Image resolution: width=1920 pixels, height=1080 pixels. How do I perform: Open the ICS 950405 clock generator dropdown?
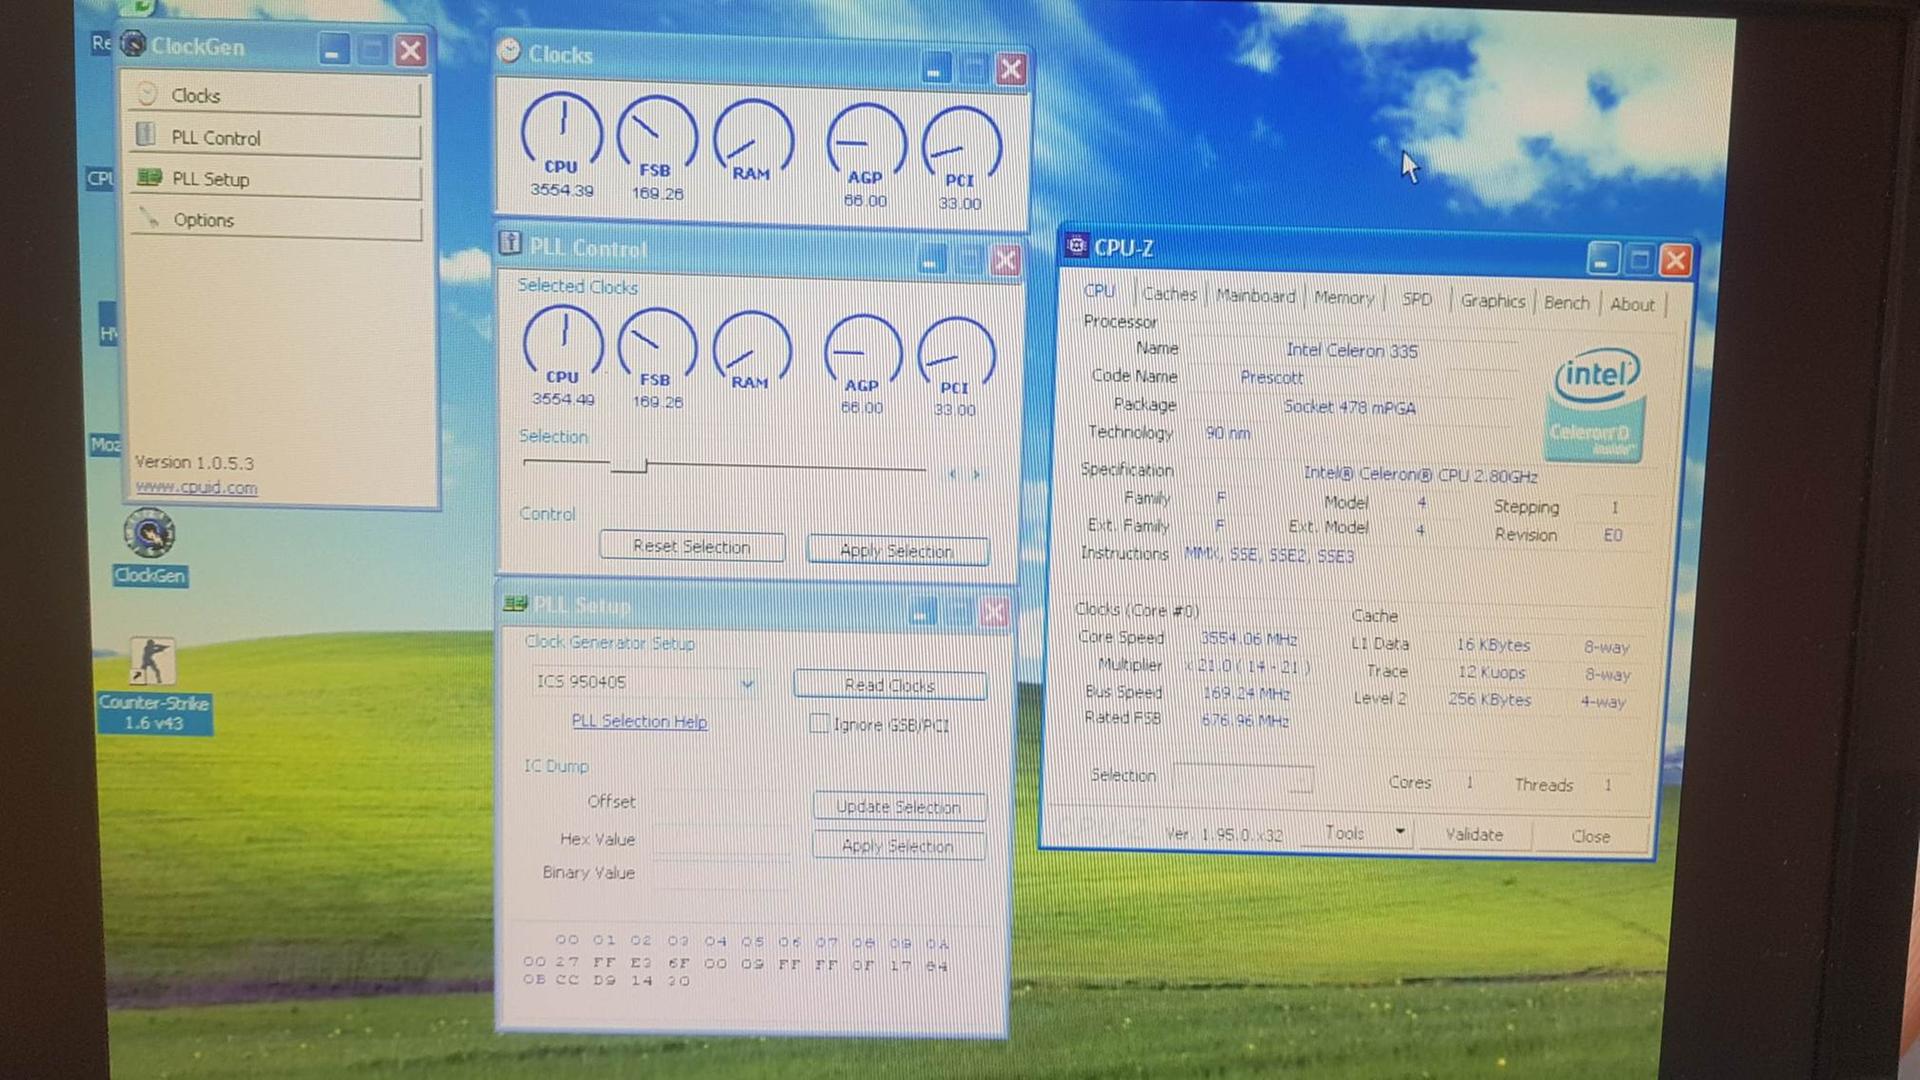click(747, 683)
